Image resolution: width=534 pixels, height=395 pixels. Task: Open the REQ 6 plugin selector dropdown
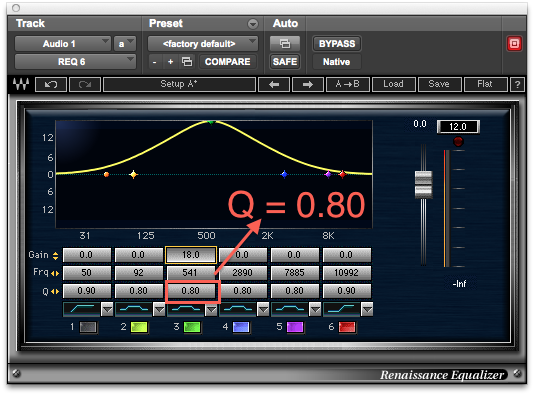coord(75,62)
